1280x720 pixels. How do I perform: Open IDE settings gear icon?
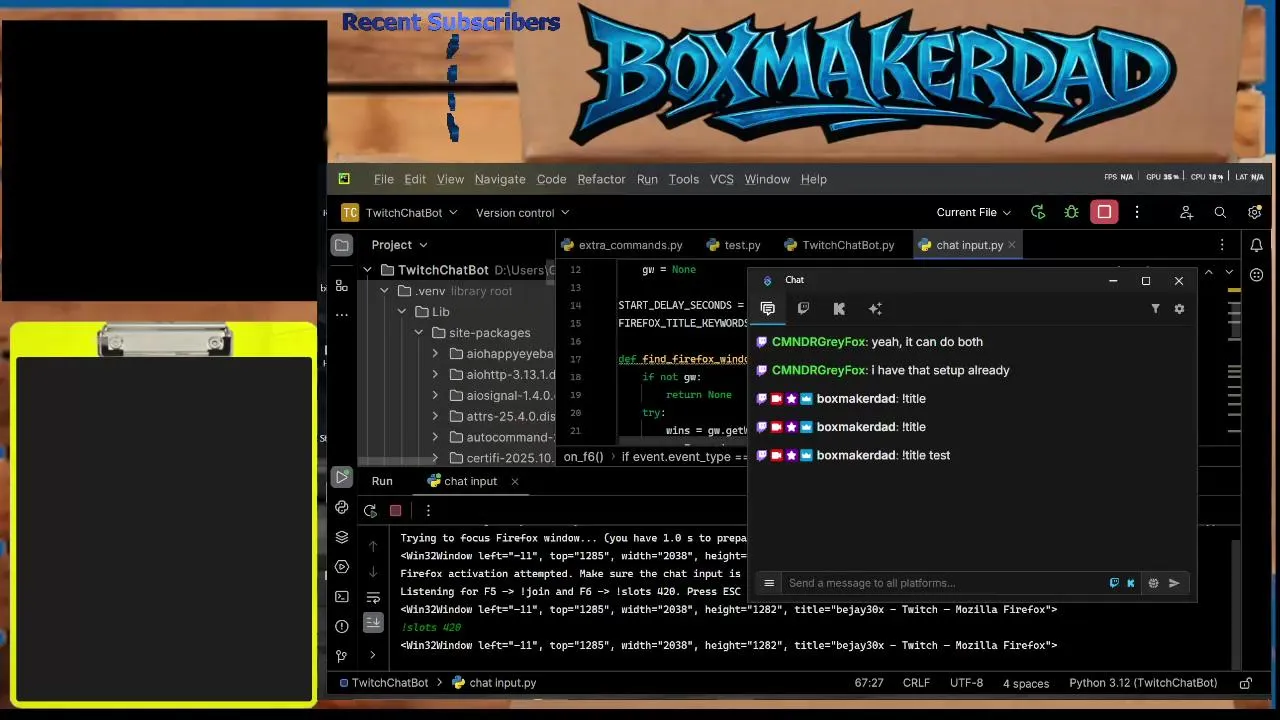point(1254,212)
